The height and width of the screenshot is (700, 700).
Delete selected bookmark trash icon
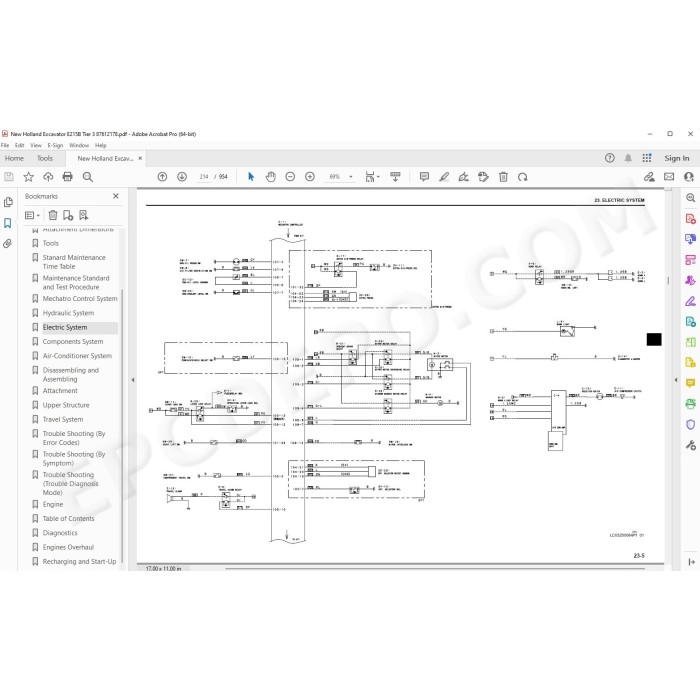tap(53, 215)
